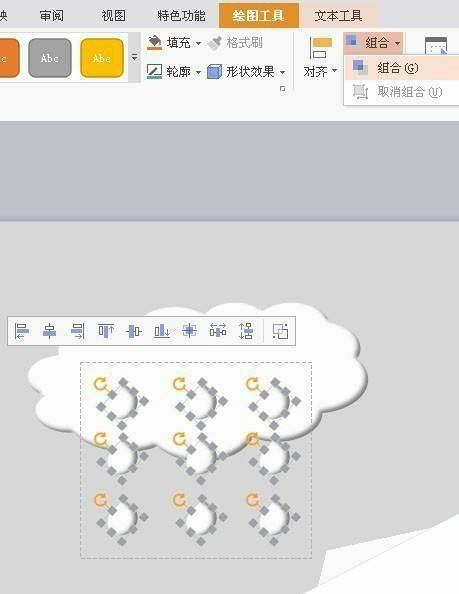Click the 格式刷 format painter button
Viewport: 459px width, 594px height.
[x=236, y=43]
